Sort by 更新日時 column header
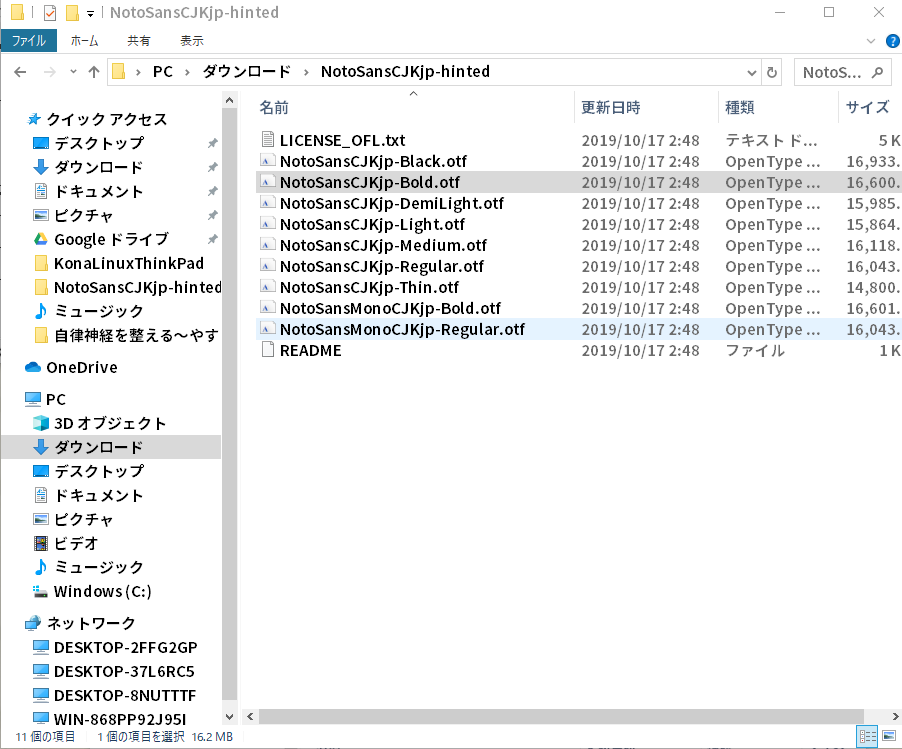 coord(610,108)
